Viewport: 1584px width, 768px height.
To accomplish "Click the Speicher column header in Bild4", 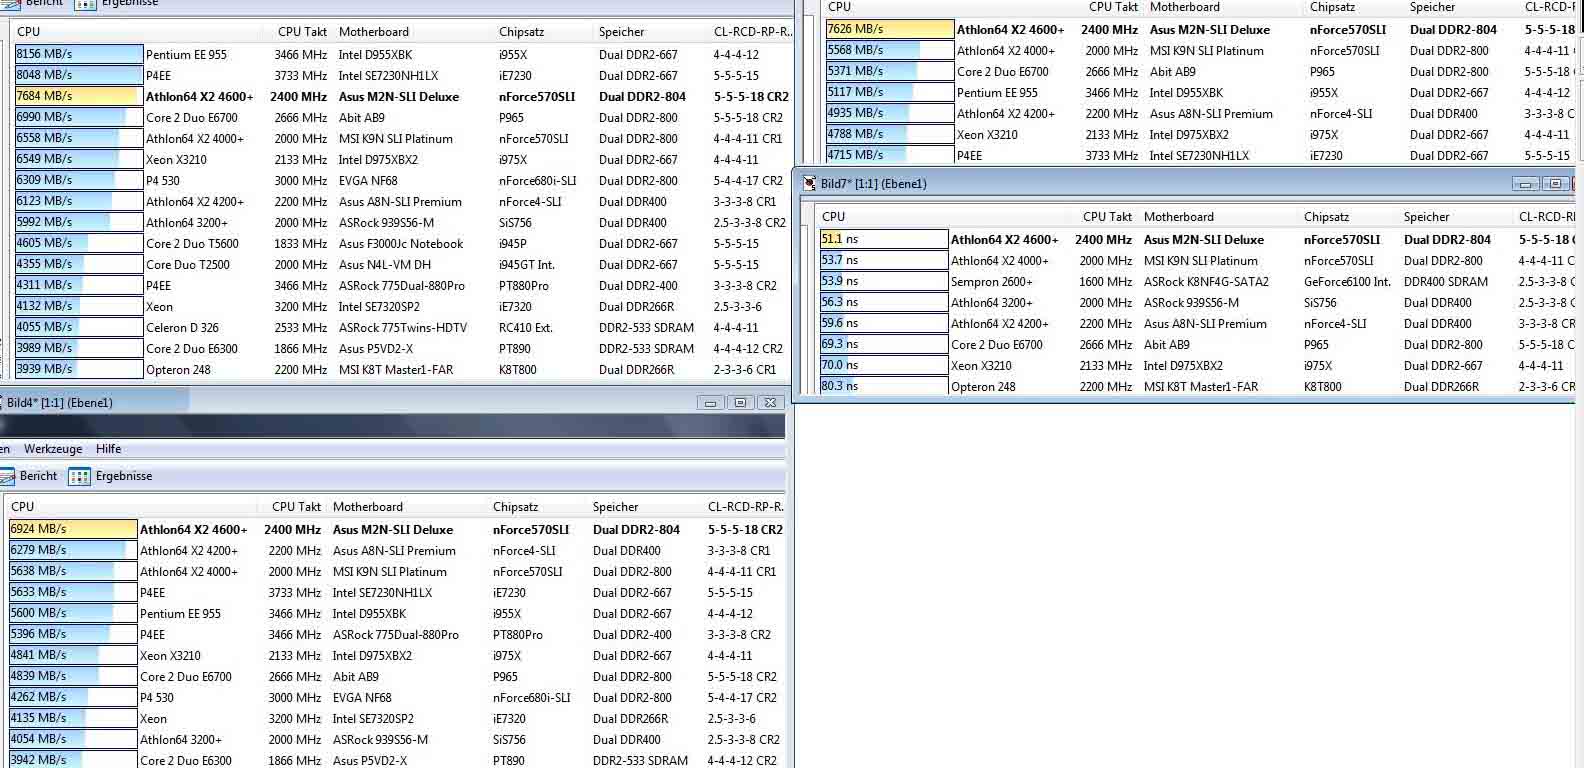I will tap(615, 507).
